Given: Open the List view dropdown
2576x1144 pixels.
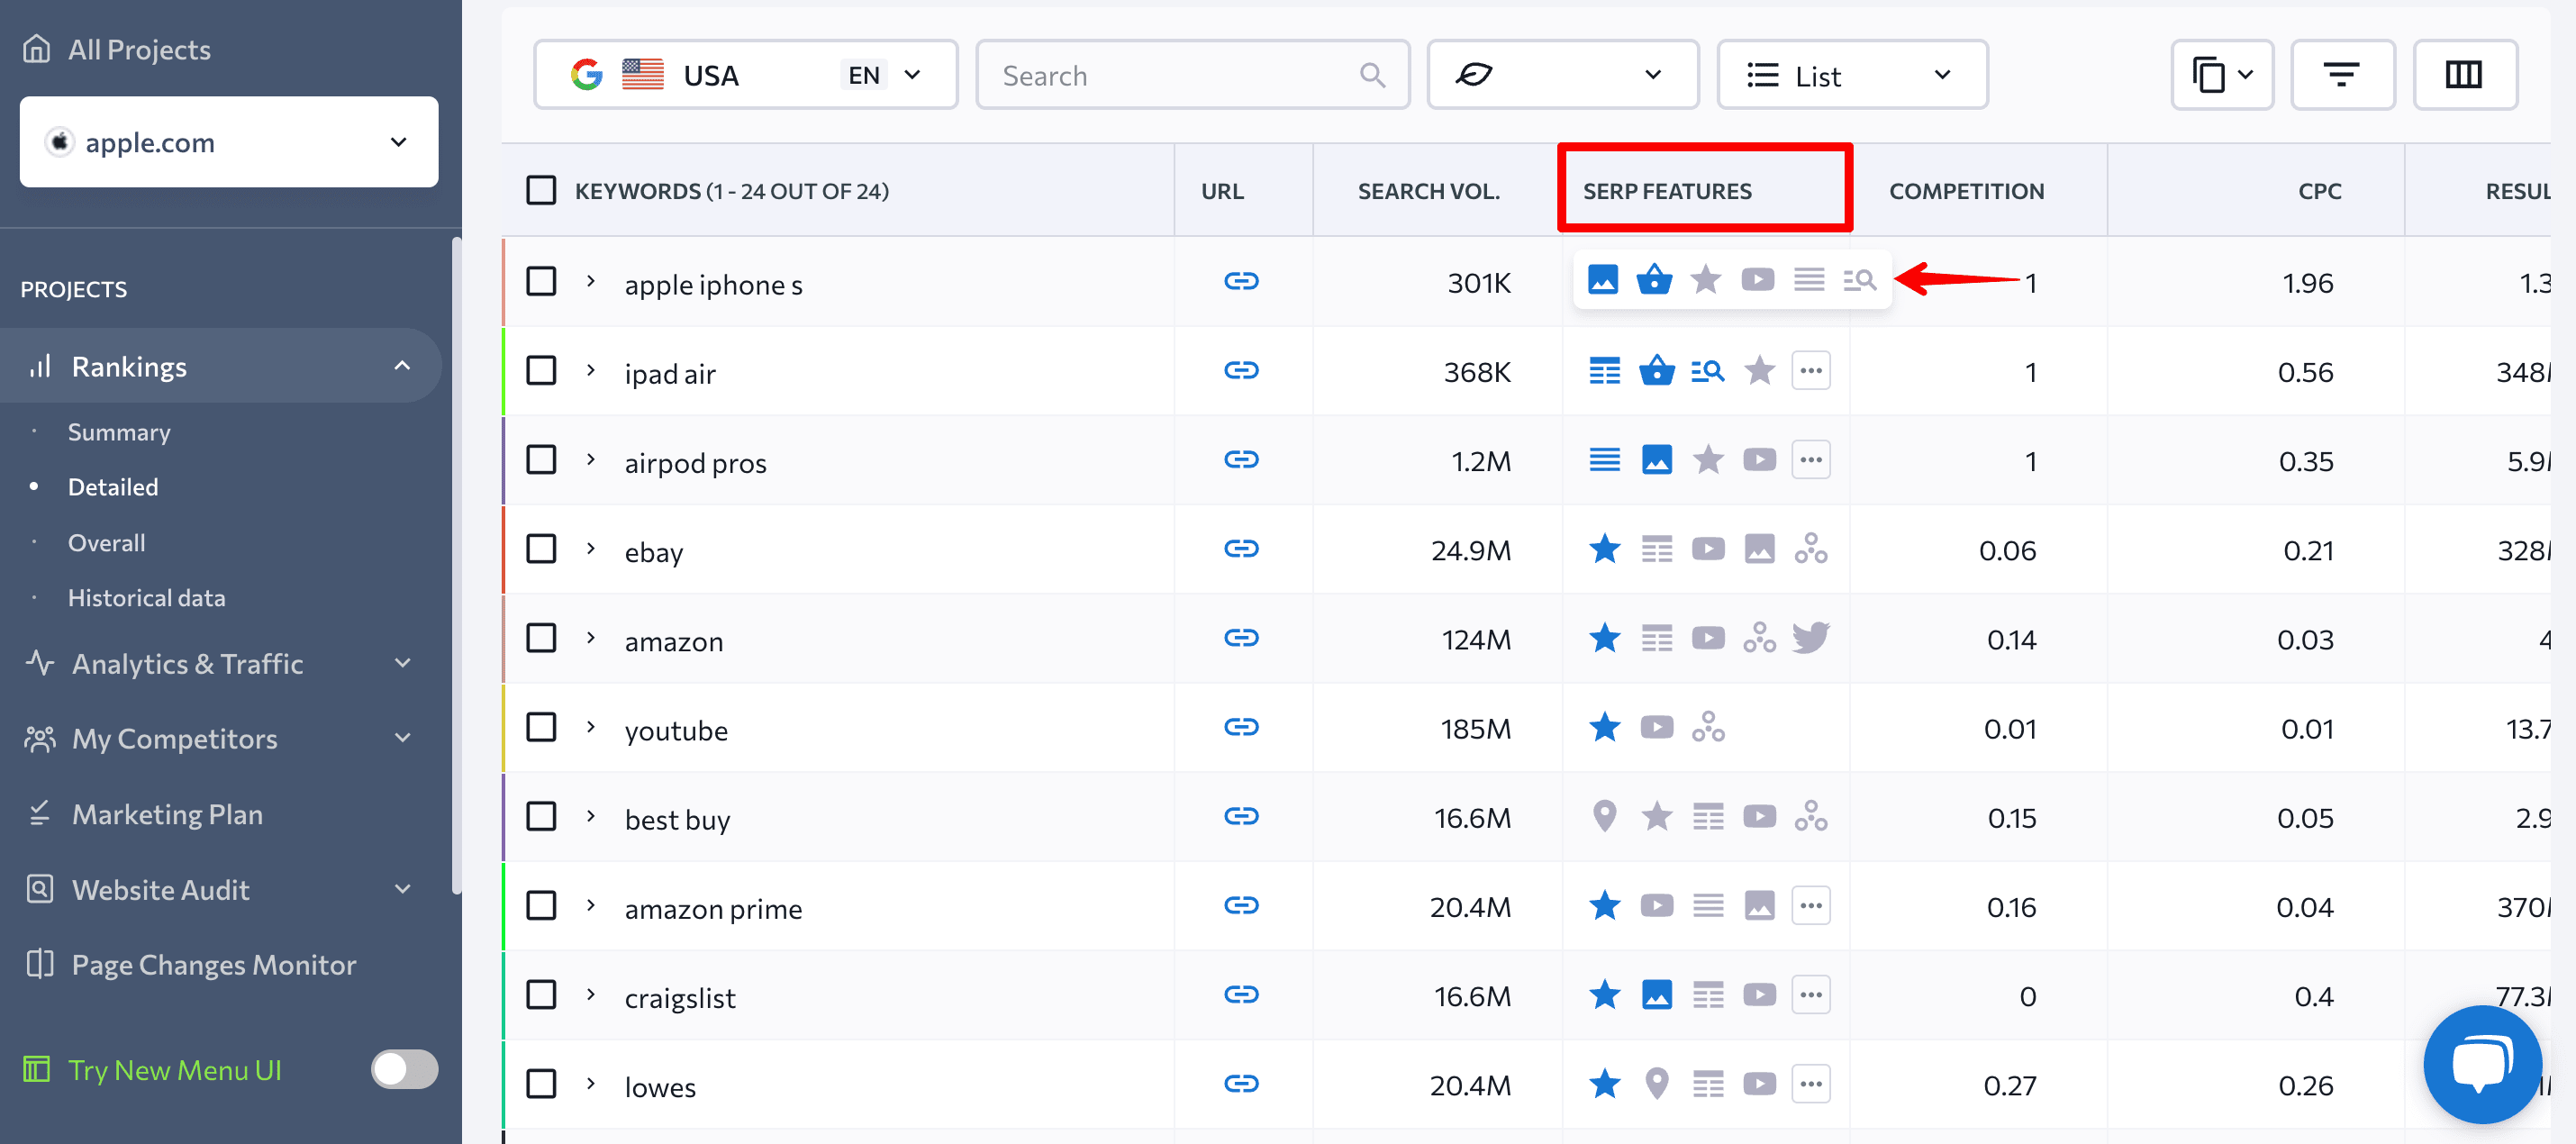Looking at the screenshot, I should (x=1851, y=74).
